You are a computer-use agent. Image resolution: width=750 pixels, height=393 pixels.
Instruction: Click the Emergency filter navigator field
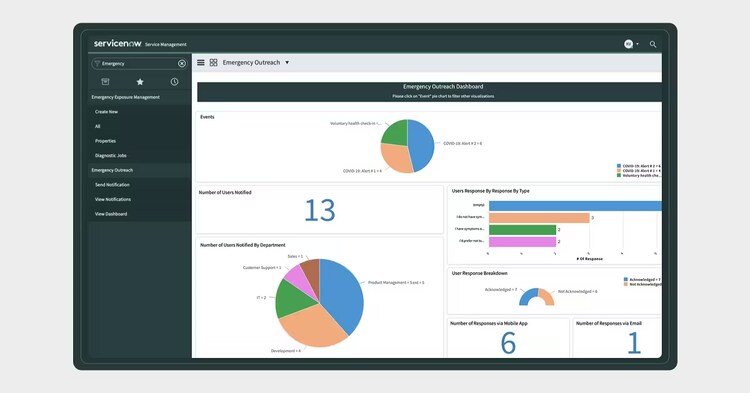(x=139, y=64)
